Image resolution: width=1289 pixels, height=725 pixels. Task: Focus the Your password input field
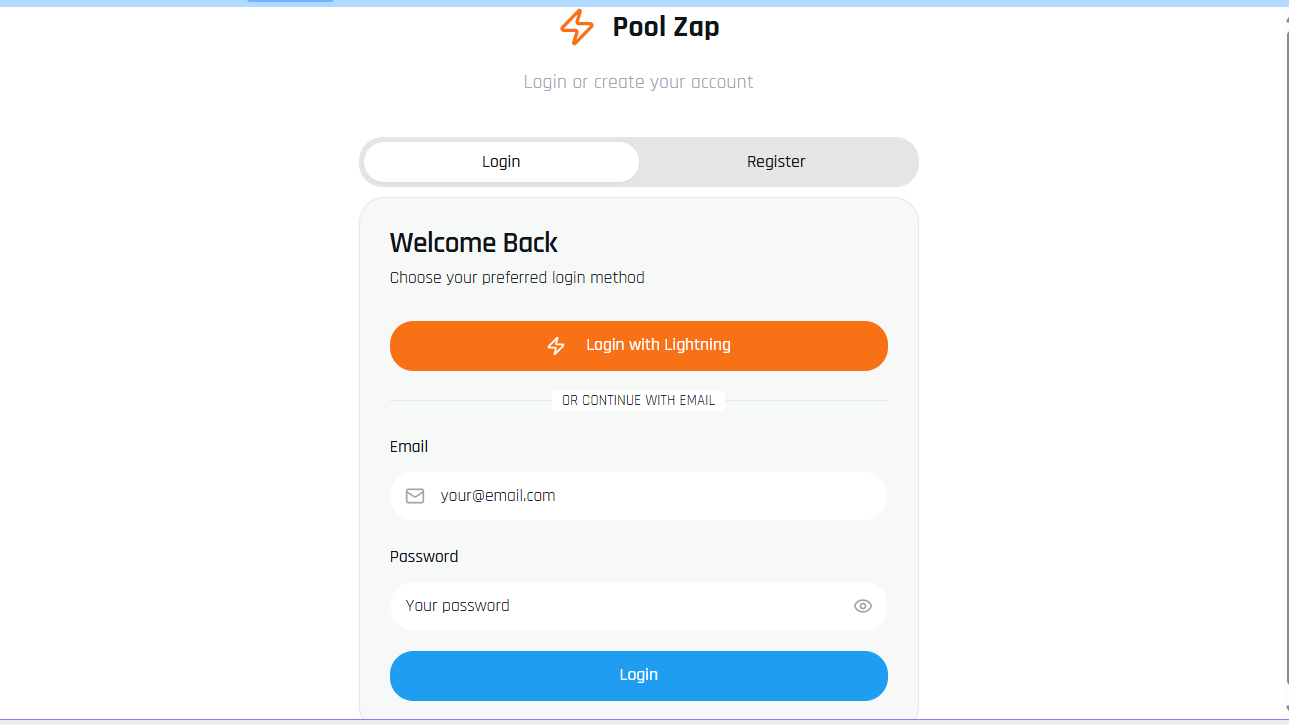639,606
